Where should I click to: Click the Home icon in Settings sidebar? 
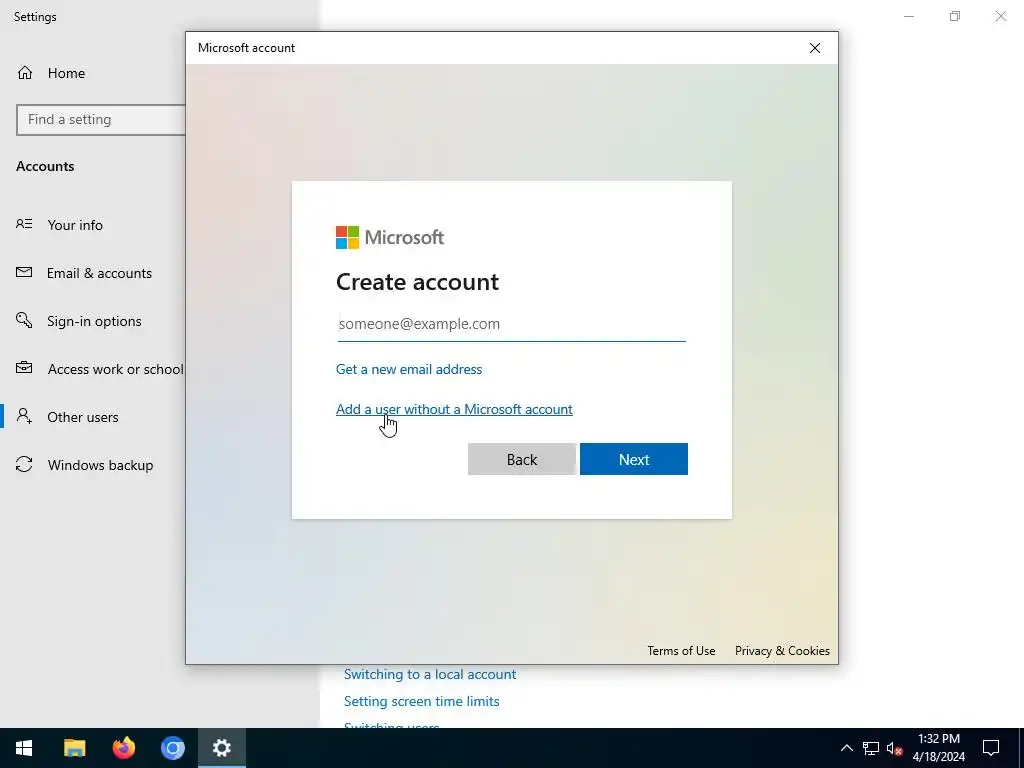(25, 72)
